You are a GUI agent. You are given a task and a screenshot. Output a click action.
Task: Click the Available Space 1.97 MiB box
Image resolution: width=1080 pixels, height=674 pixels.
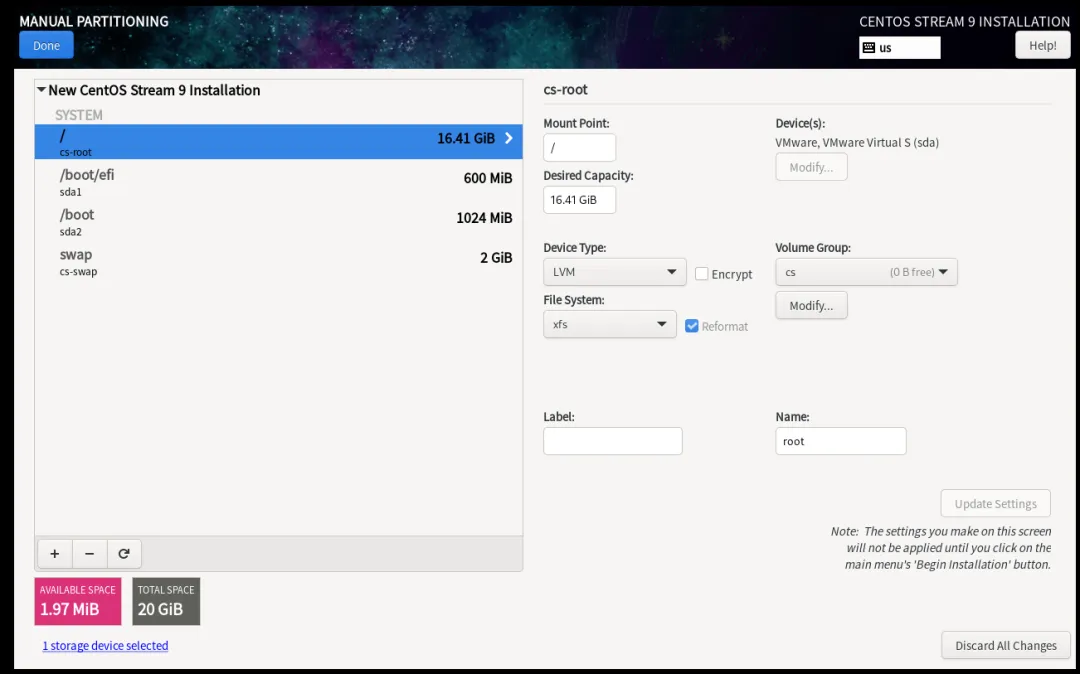pyautogui.click(x=78, y=601)
